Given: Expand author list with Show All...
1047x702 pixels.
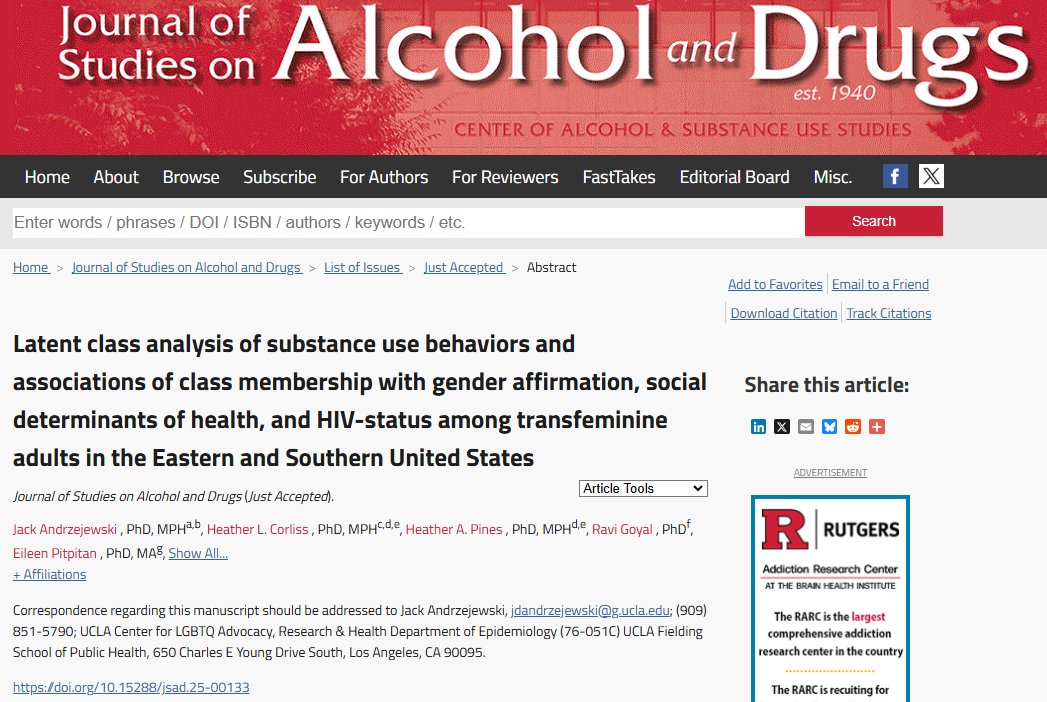Looking at the screenshot, I should [x=198, y=553].
